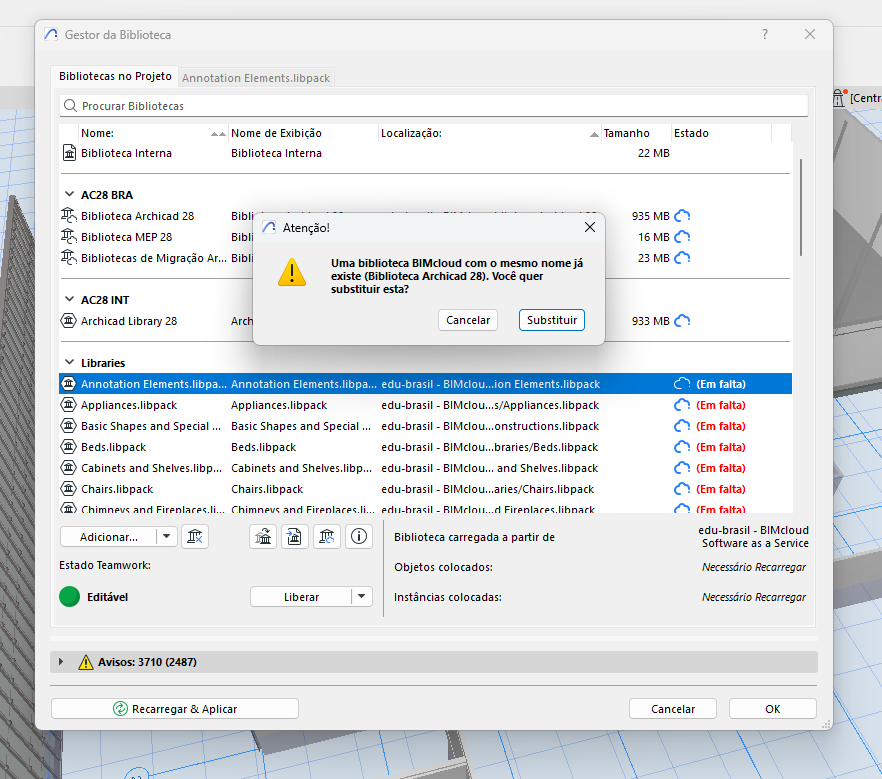This screenshot has height=779, width=882.
Task: Click the Procurar Bibliotecas search field
Action: pyautogui.click(x=434, y=106)
